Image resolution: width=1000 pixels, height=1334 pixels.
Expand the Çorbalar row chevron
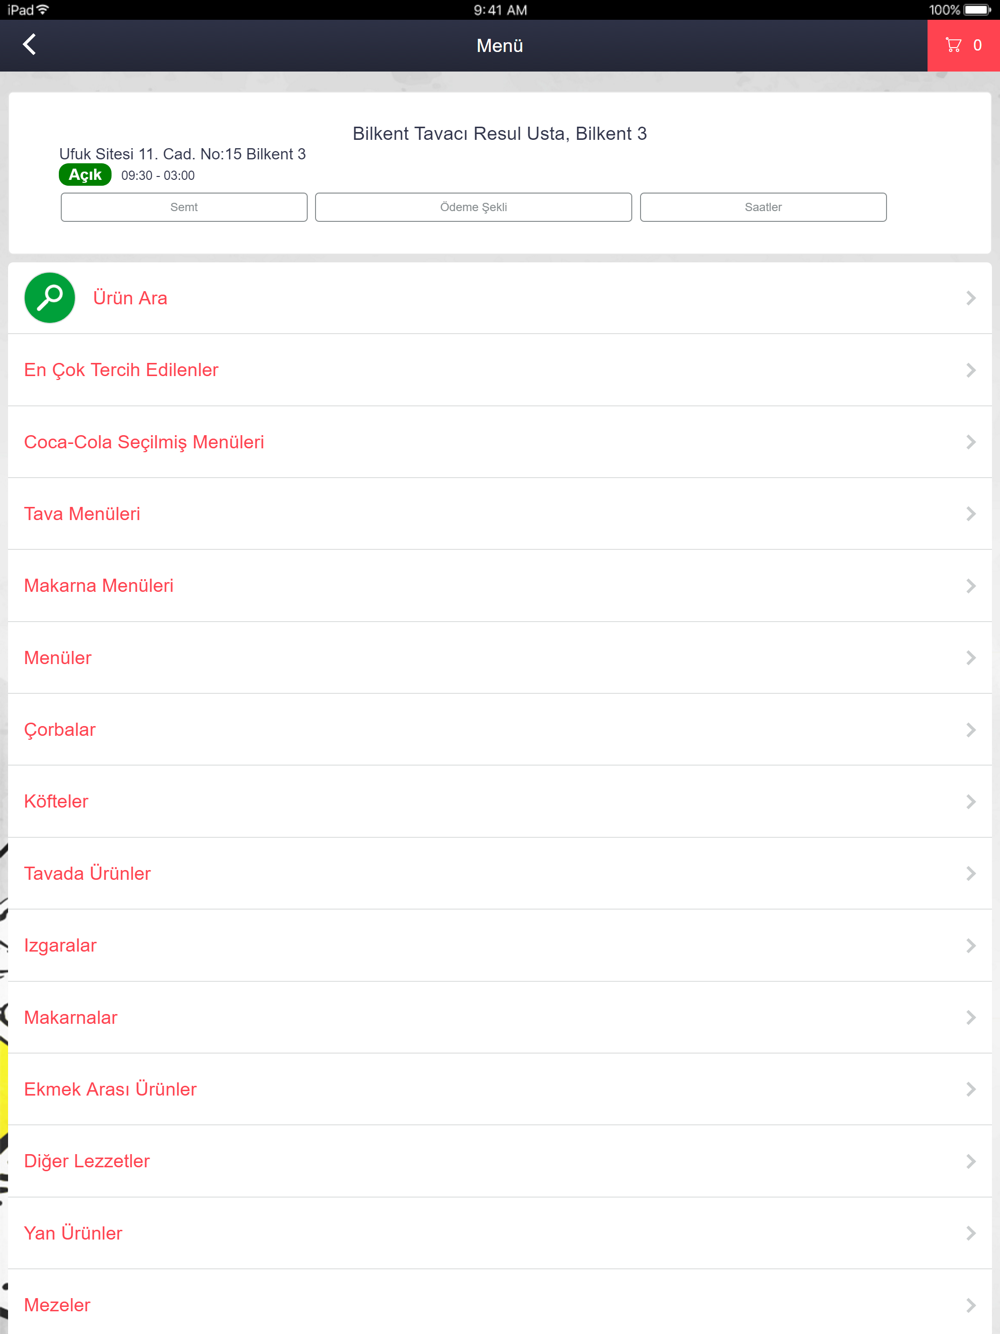pyautogui.click(x=971, y=730)
